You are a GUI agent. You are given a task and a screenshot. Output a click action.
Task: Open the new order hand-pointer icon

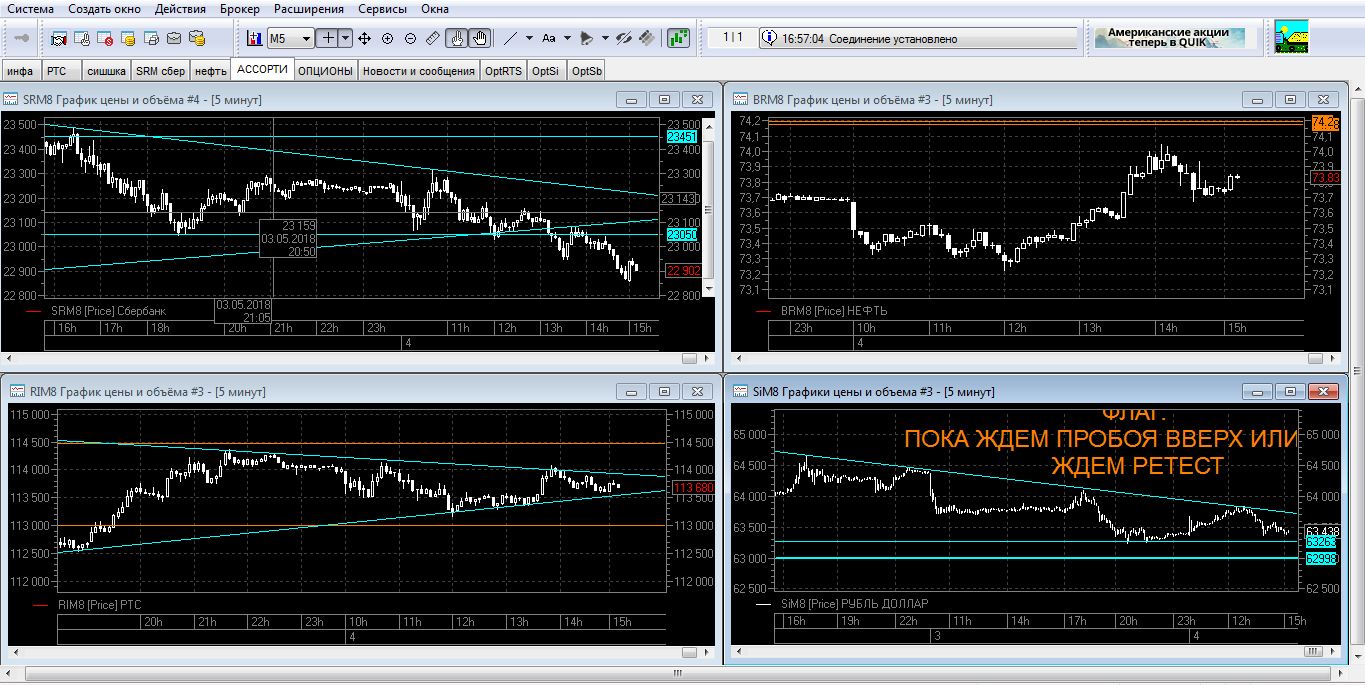82,38
